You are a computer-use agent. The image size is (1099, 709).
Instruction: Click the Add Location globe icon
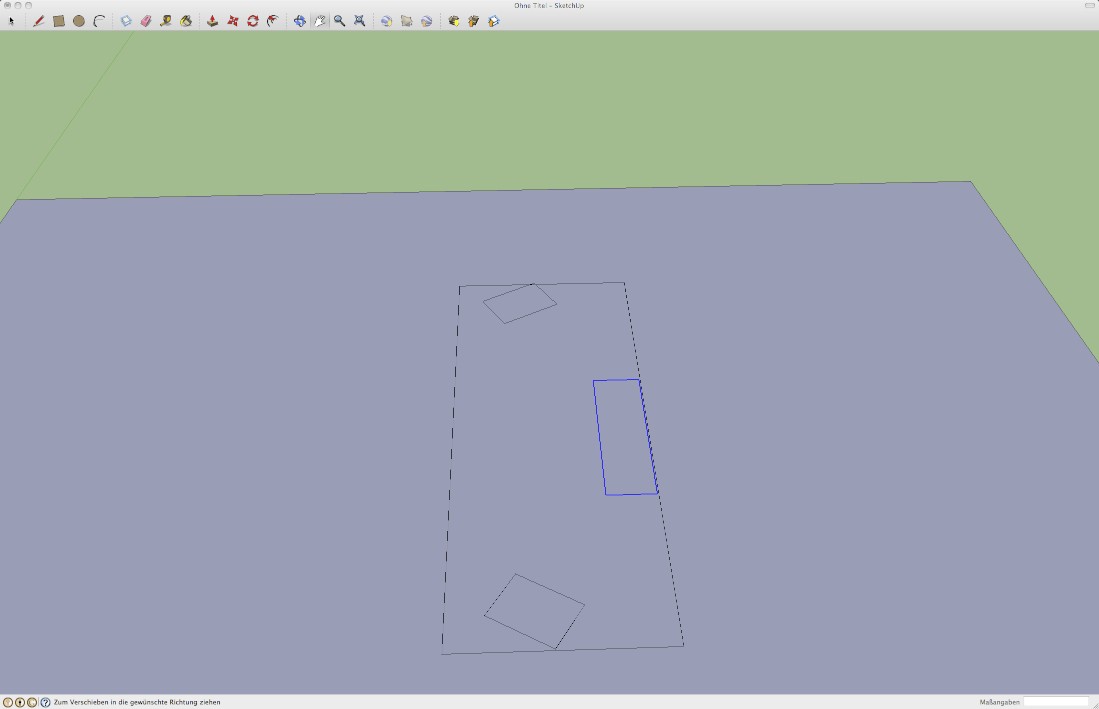tap(386, 21)
